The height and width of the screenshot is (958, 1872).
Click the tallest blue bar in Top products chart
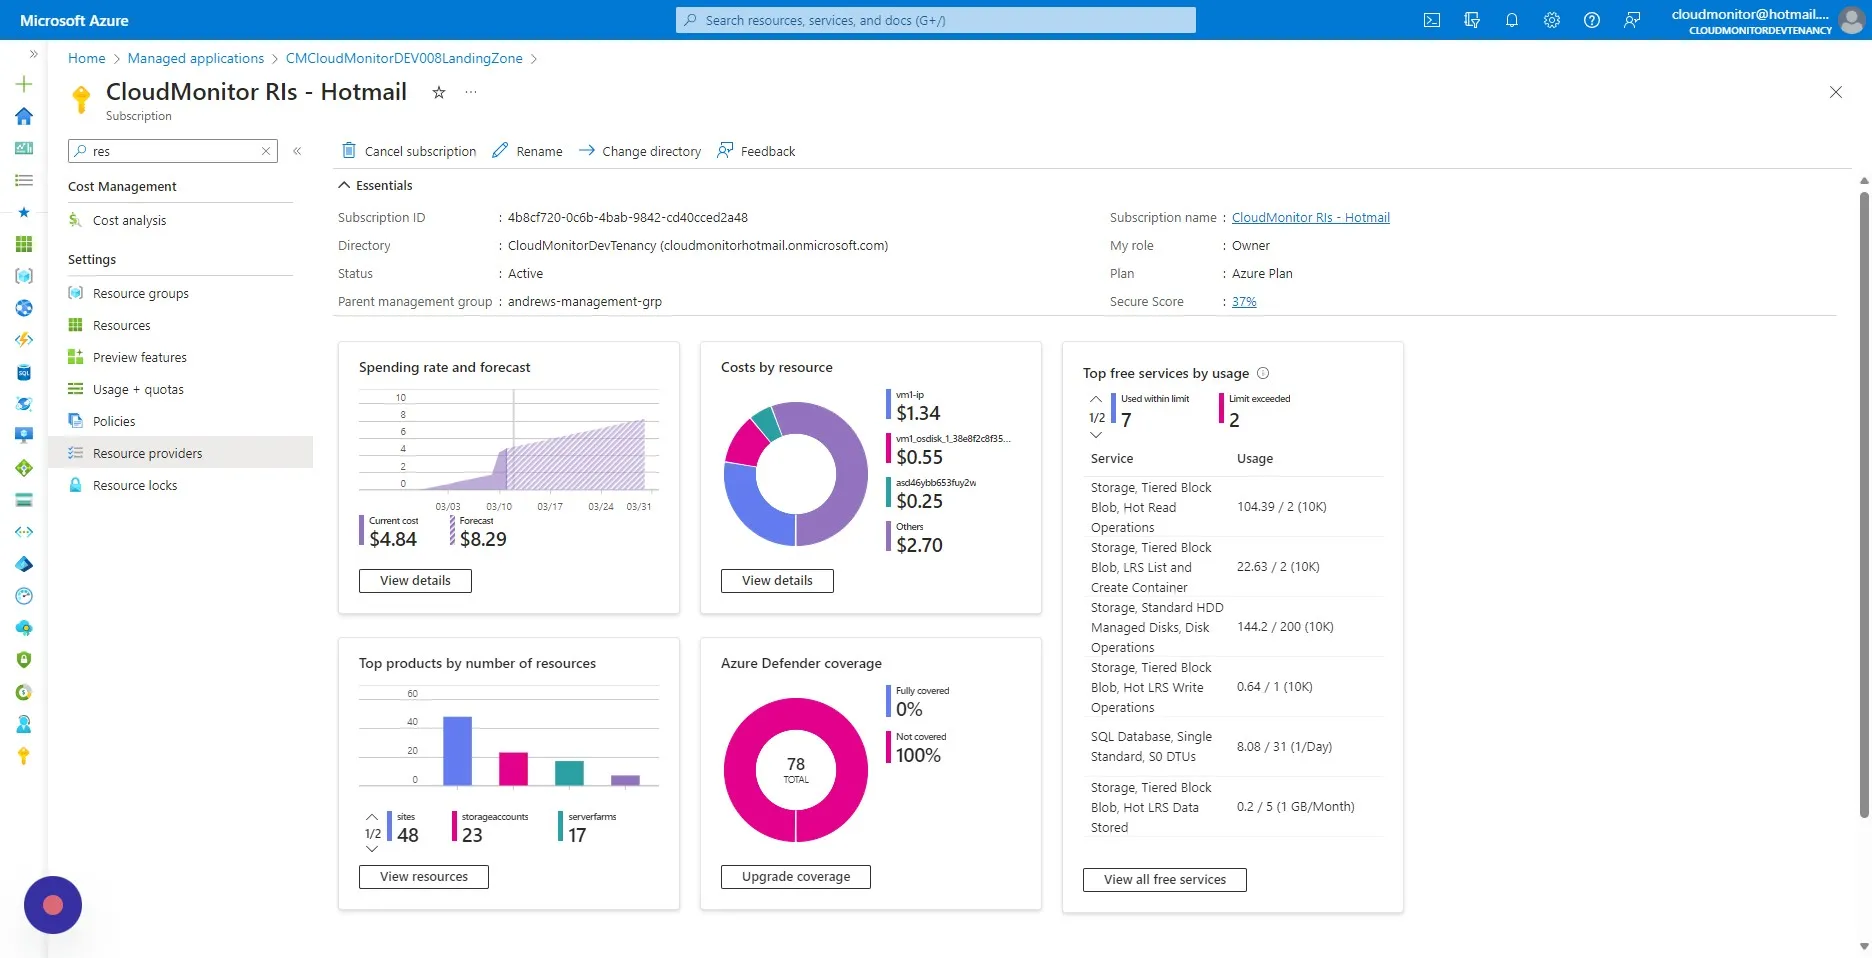pos(457,751)
